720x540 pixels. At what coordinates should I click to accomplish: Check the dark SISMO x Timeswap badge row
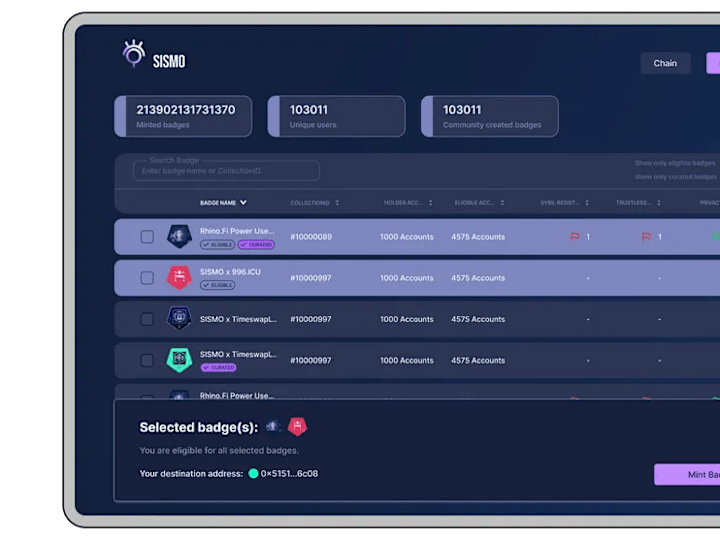click(147, 319)
